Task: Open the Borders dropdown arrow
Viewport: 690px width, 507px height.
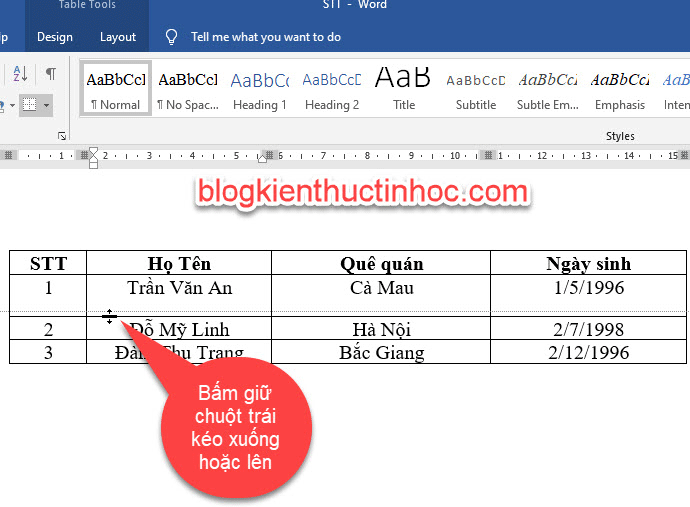Action: [46, 105]
